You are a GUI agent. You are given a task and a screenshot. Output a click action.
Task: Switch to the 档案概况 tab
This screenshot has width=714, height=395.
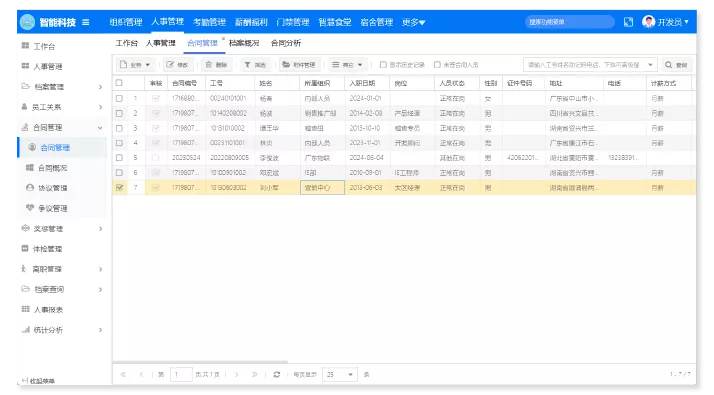tap(244, 43)
